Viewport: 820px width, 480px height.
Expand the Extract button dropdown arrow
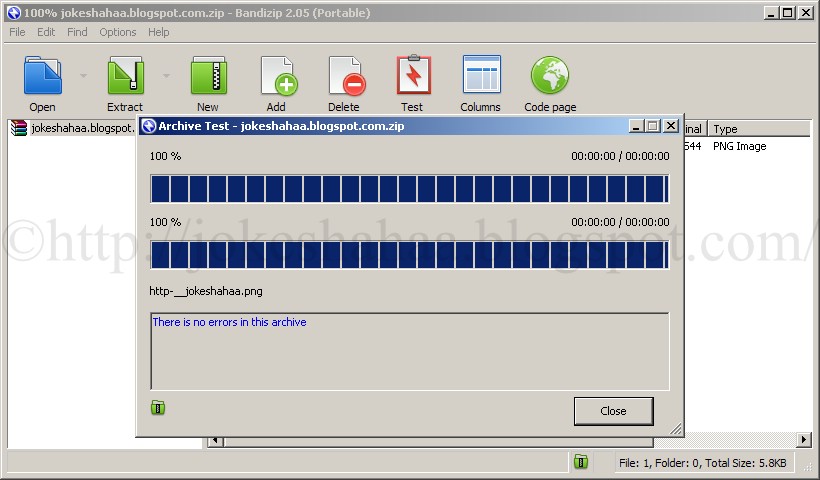pos(166,76)
